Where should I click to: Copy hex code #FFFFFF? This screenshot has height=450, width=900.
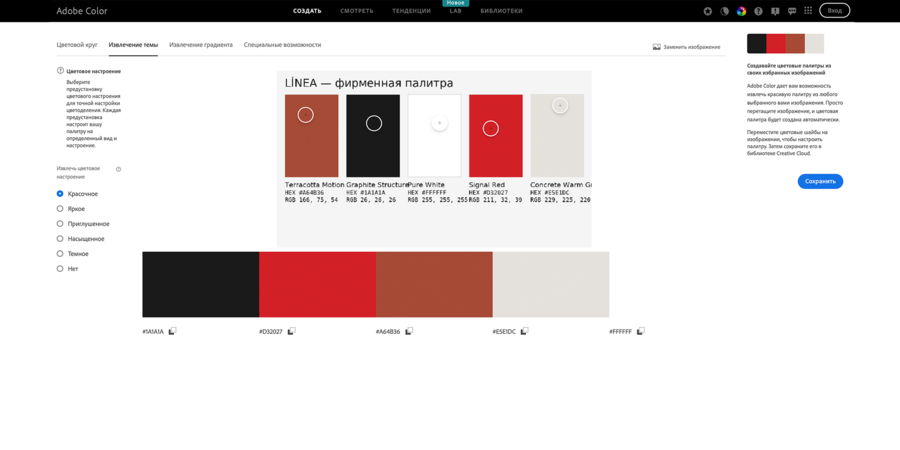(x=641, y=331)
